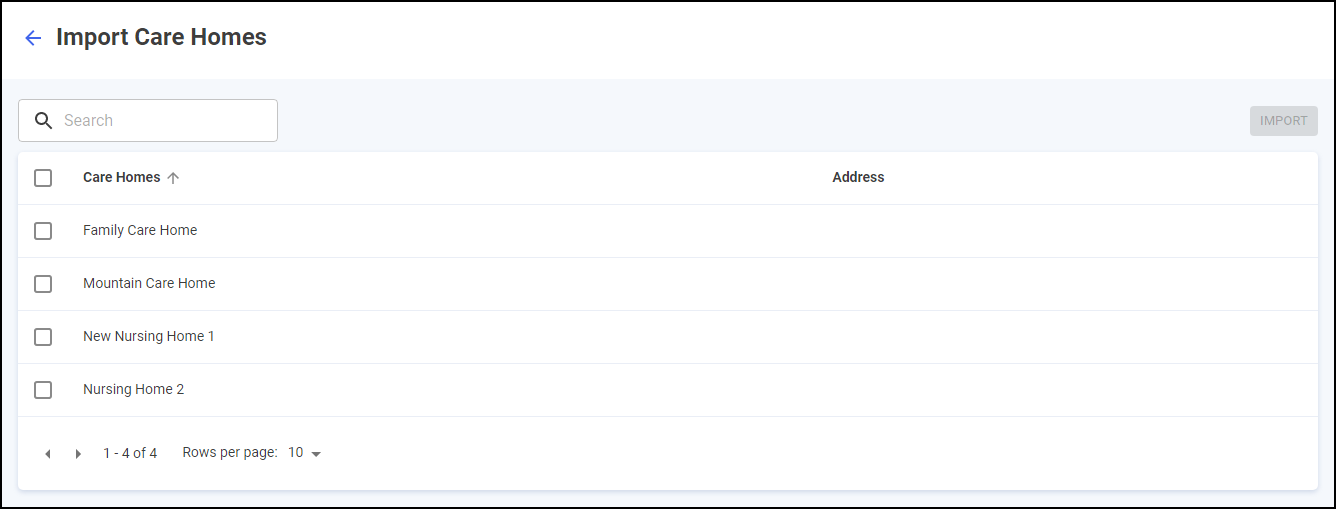1336x509 pixels.
Task: Enable the Nursing Home 2 checkbox
Action: pos(43,390)
